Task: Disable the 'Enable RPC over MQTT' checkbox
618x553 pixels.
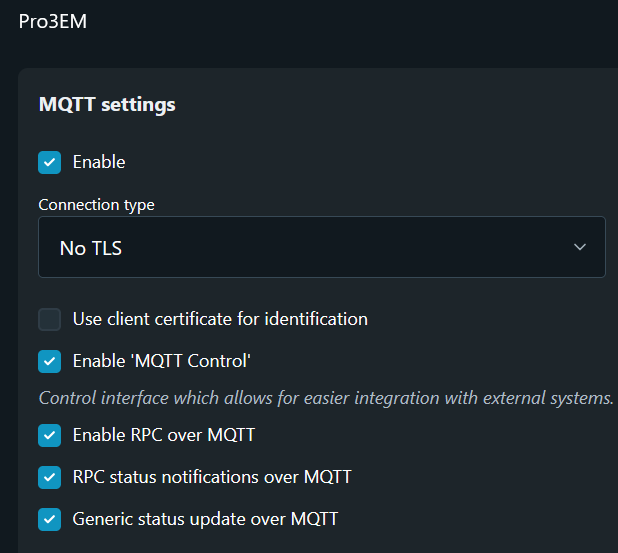Action: (x=50, y=436)
